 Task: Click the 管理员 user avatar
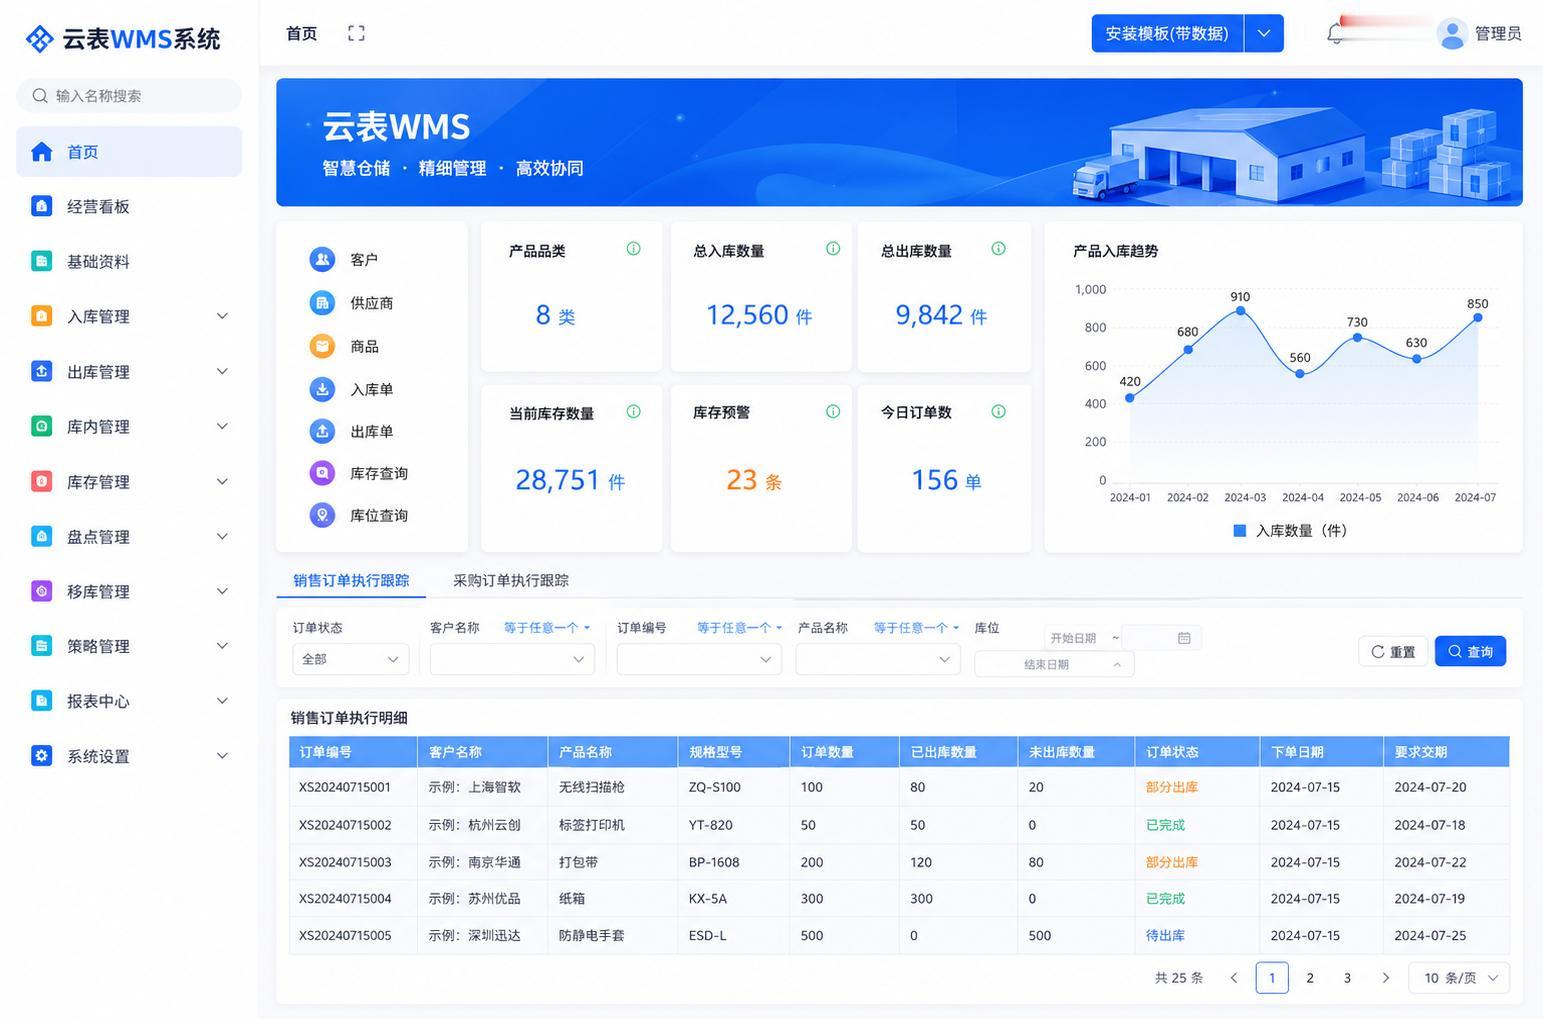[x=1451, y=34]
